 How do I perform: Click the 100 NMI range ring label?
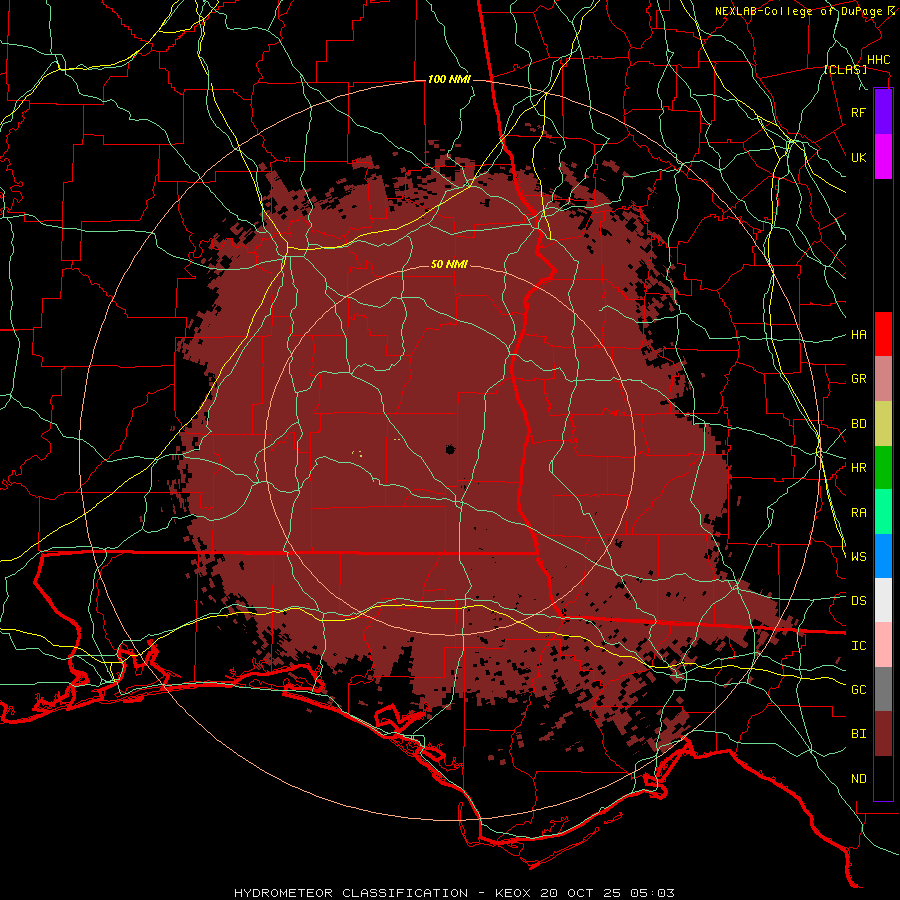point(449,79)
